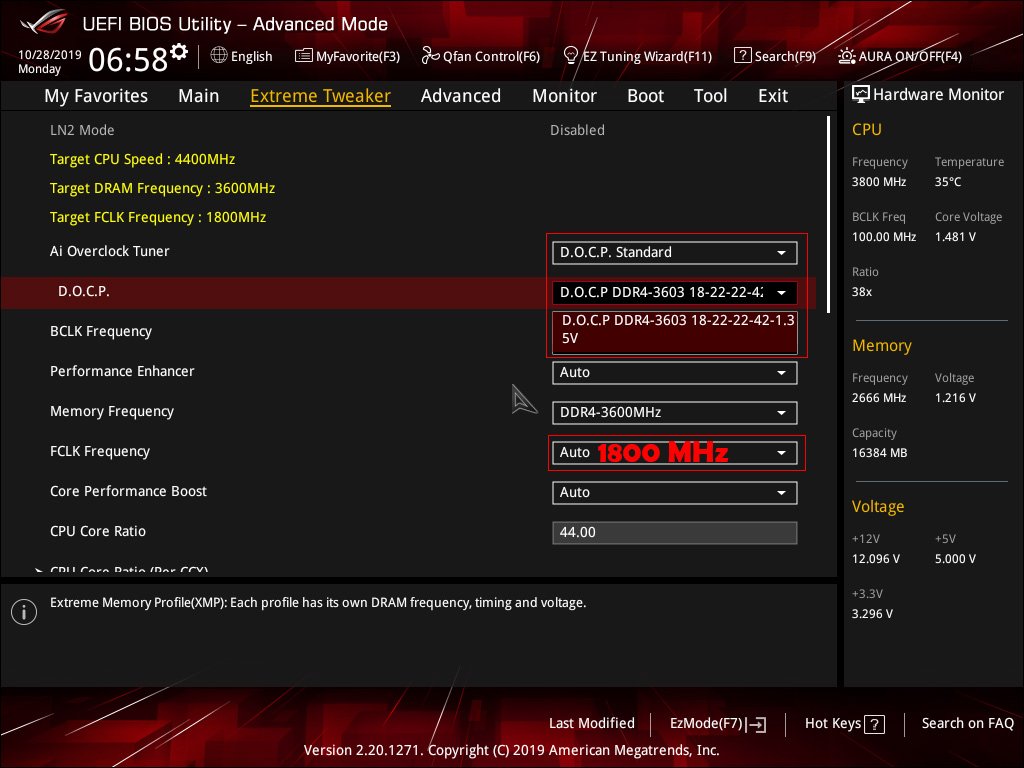
Task: Open Memory Frequency DDR4-3600MHz dropdown
Action: point(675,413)
